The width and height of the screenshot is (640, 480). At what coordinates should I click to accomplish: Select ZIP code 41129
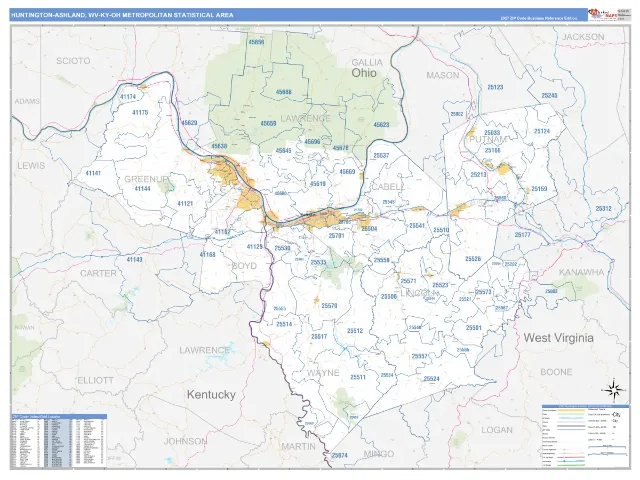255,247
